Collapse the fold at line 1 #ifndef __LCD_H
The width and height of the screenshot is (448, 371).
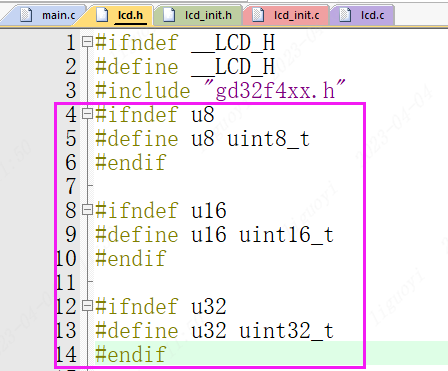pos(87,42)
